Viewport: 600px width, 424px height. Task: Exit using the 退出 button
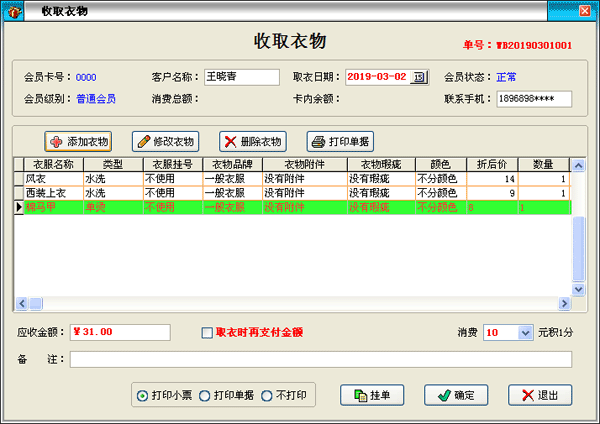click(540, 395)
